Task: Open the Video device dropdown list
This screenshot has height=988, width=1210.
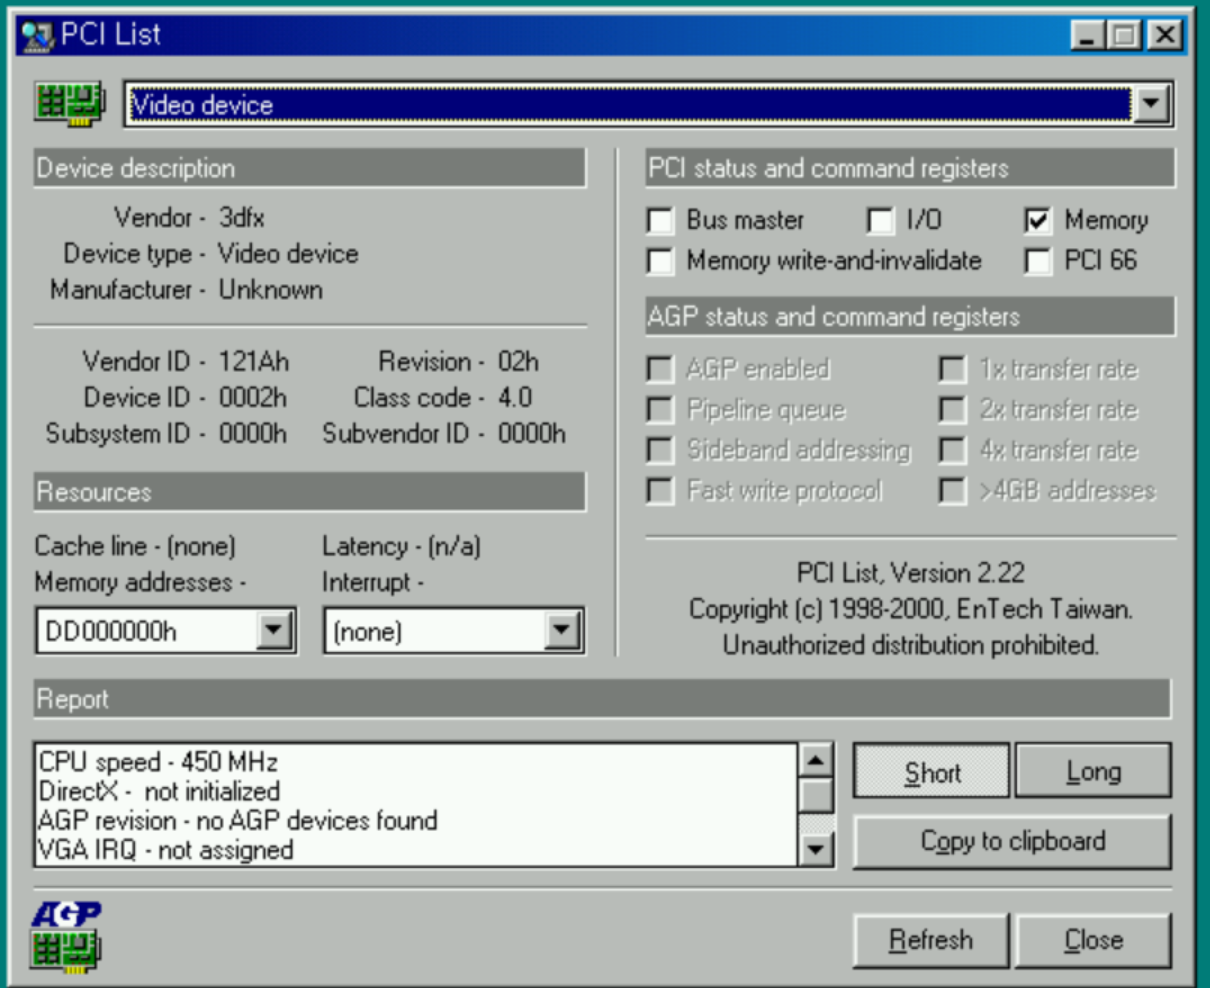Action: [1152, 104]
